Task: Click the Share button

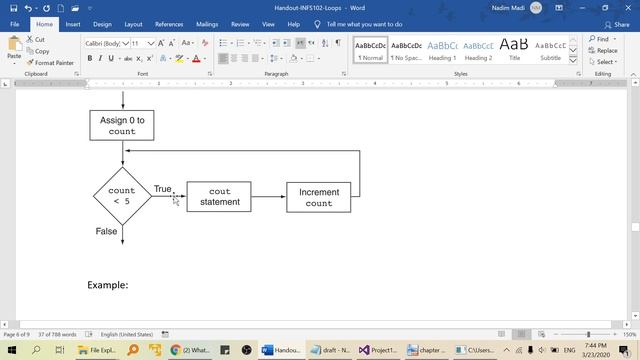Action: pos(617,25)
